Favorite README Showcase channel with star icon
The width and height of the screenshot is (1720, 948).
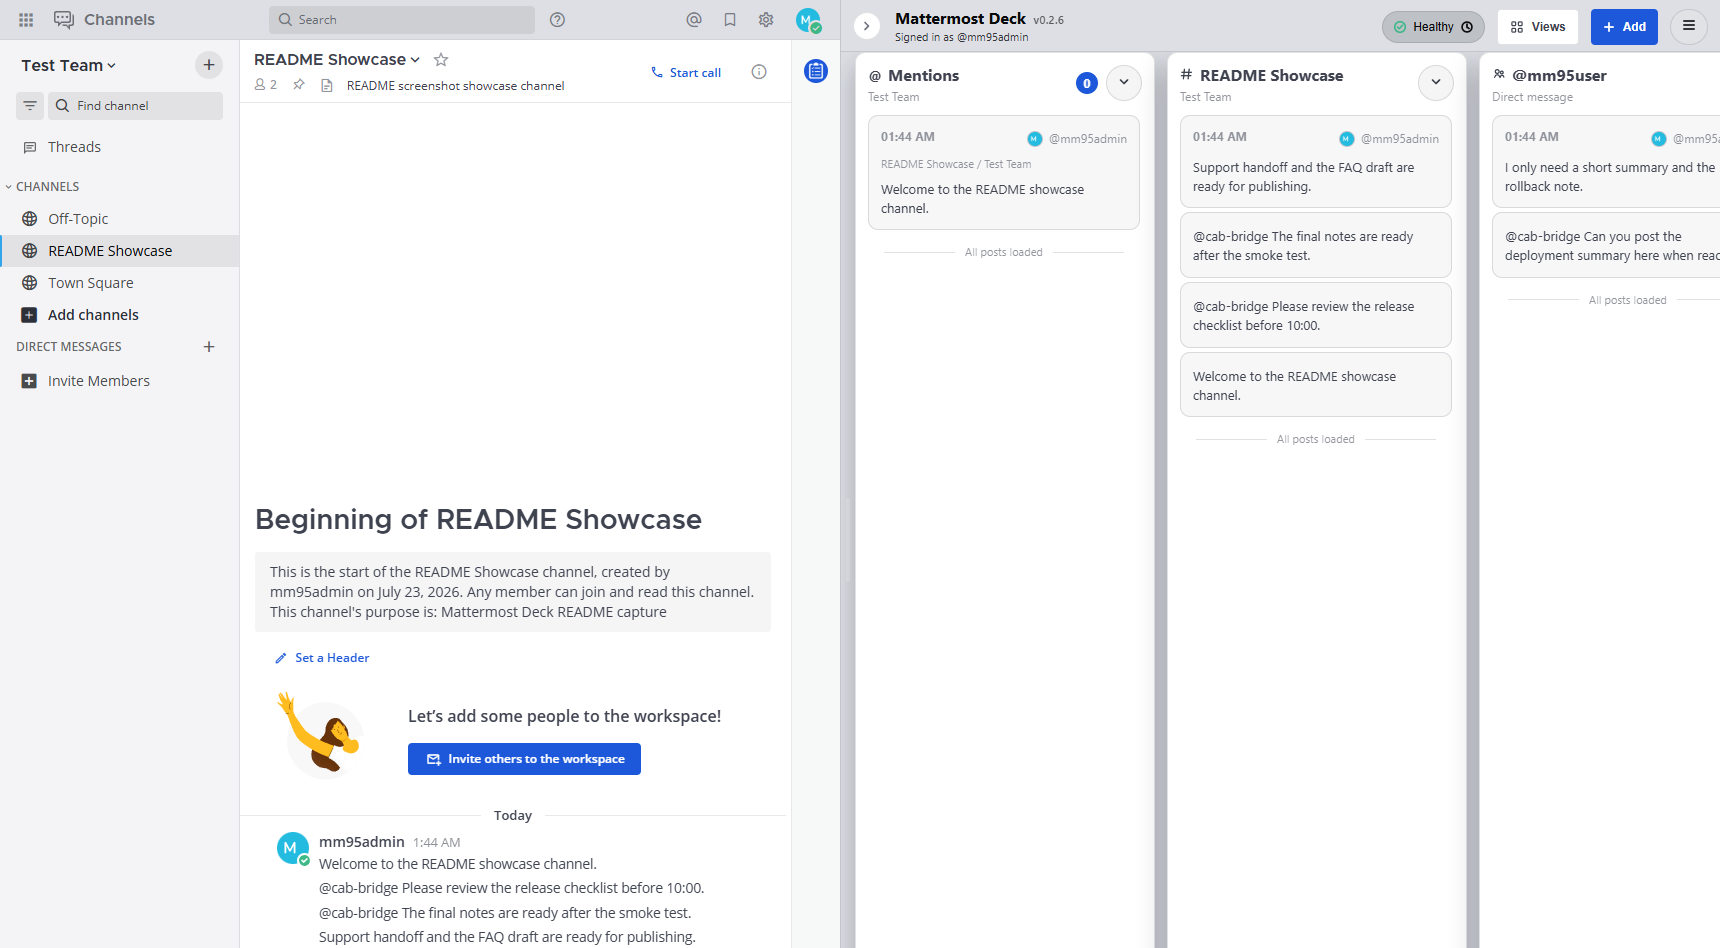(x=441, y=60)
